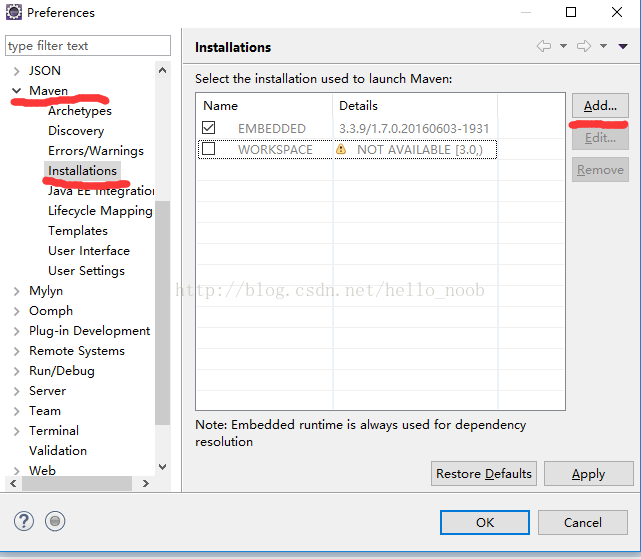Select the Validation preference item

pyautogui.click(x=58, y=451)
